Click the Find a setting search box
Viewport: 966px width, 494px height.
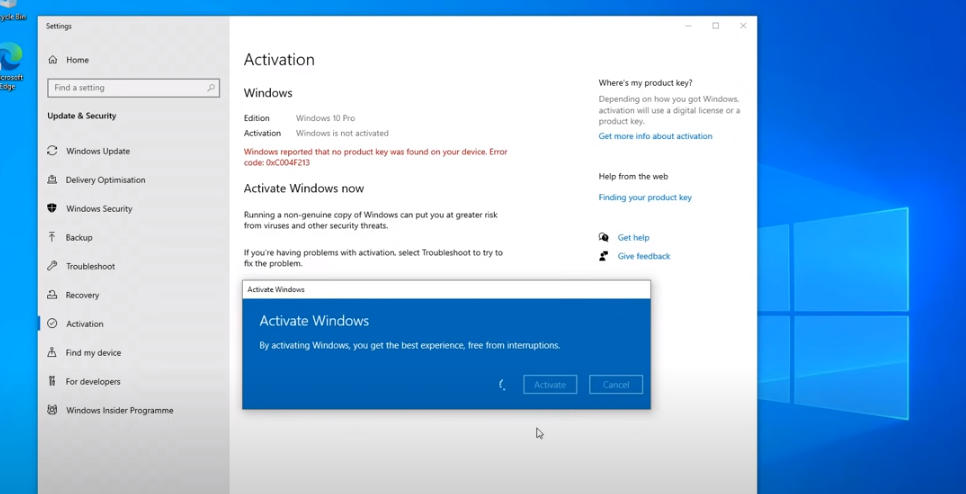tap(125, 88)
